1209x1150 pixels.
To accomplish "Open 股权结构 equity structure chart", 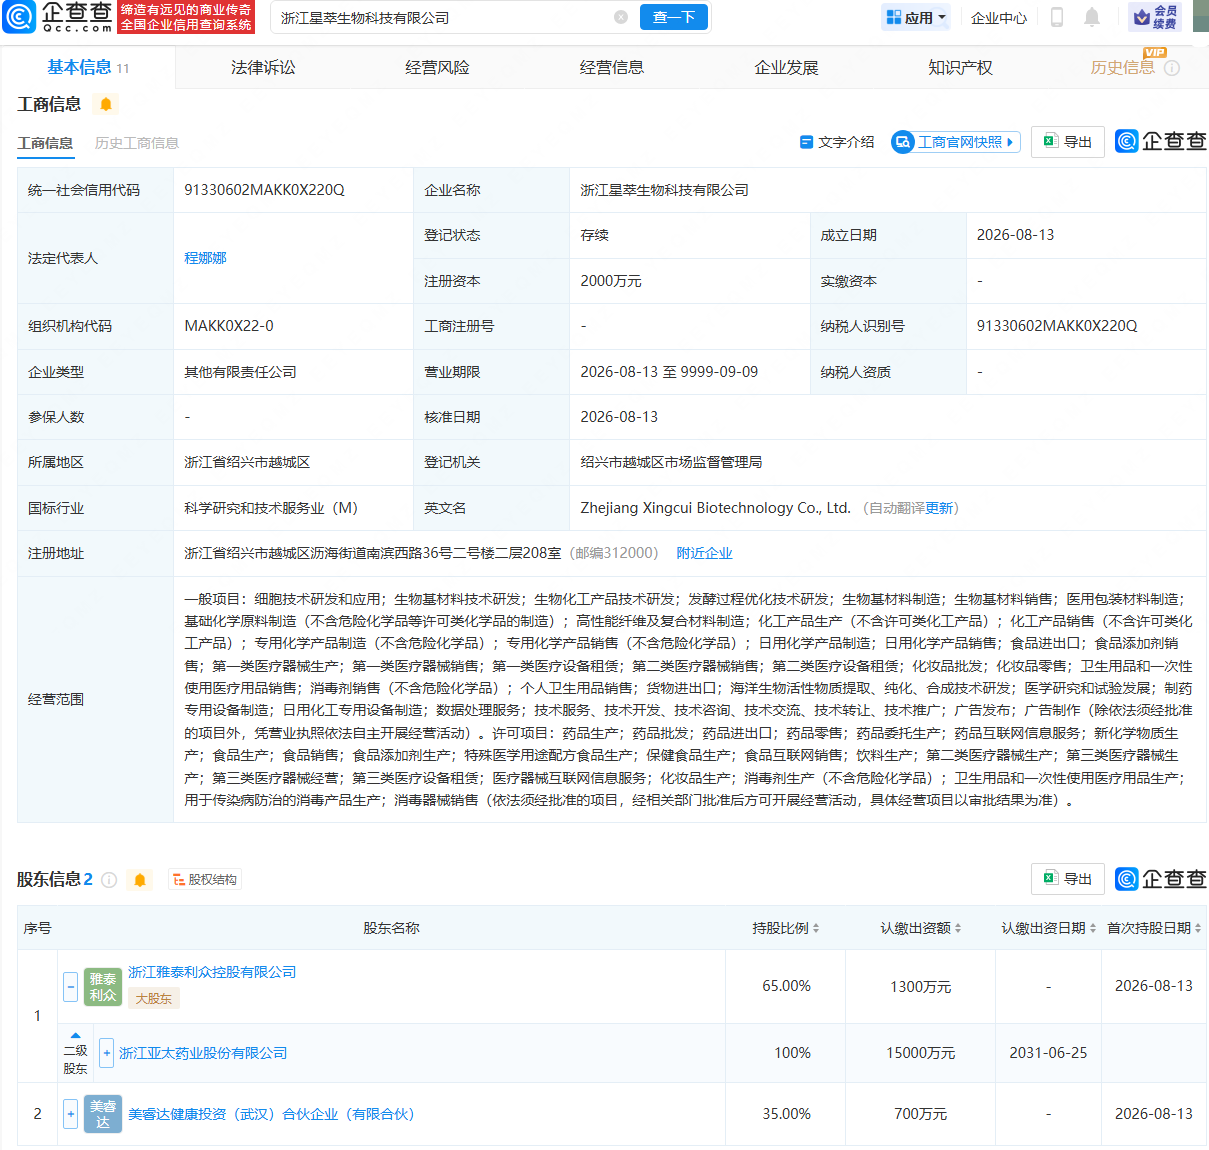I will pos(205,880).
